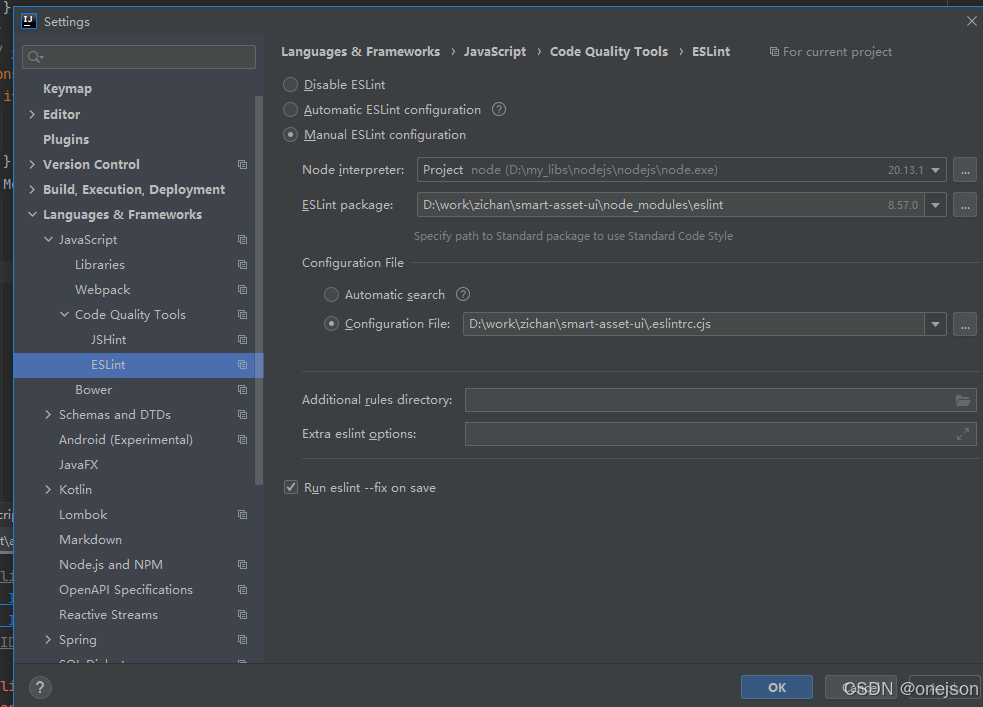Viewport: 983px width, 707px height.
Task: Open the ESLint package dropdown arrow
Action: [935, 205]
